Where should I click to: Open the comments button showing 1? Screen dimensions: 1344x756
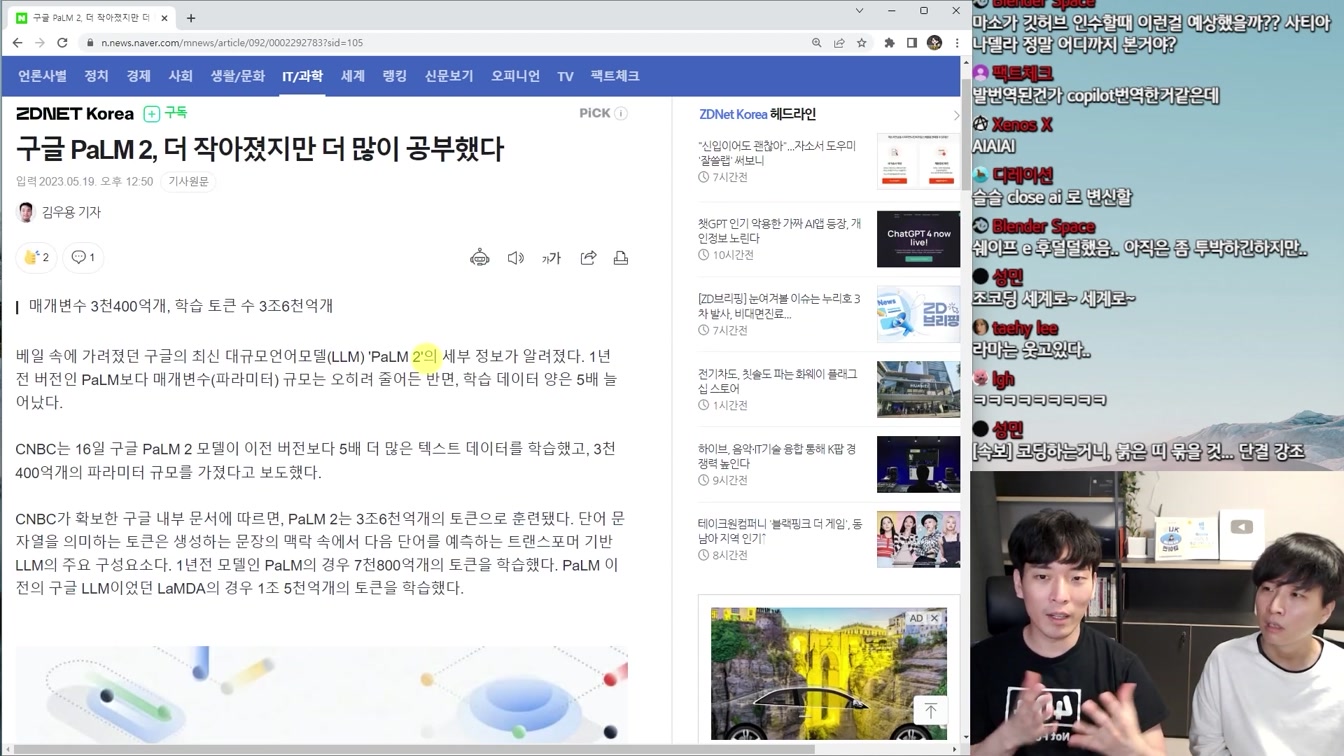click(x=84, y=257)
